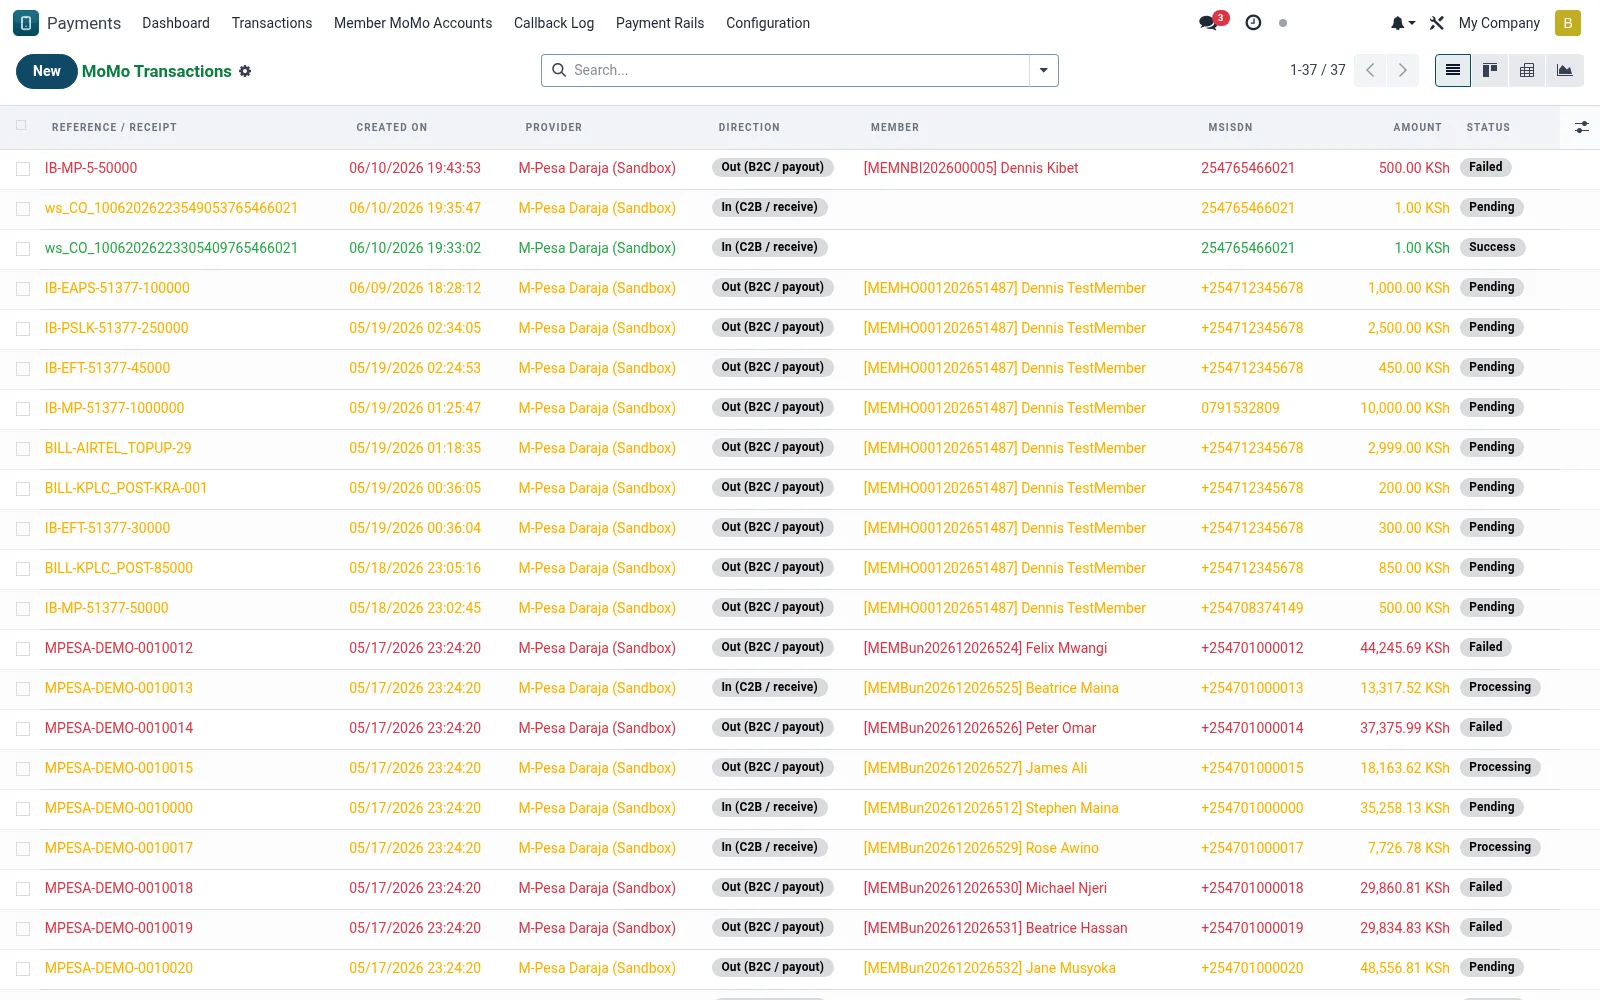Open the Configuration menu
This screenshot has height=1000, width=1600.
tap(768, 23)
